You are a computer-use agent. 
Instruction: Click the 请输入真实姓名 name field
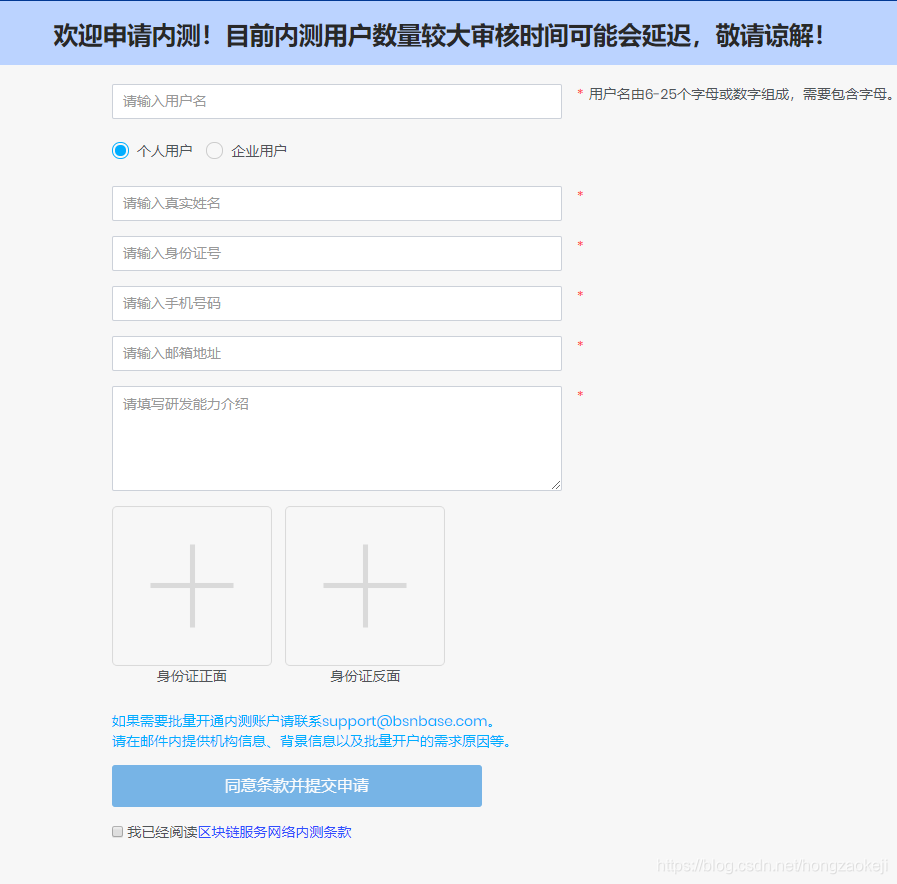pyautogui.click(x=336, y=203)
